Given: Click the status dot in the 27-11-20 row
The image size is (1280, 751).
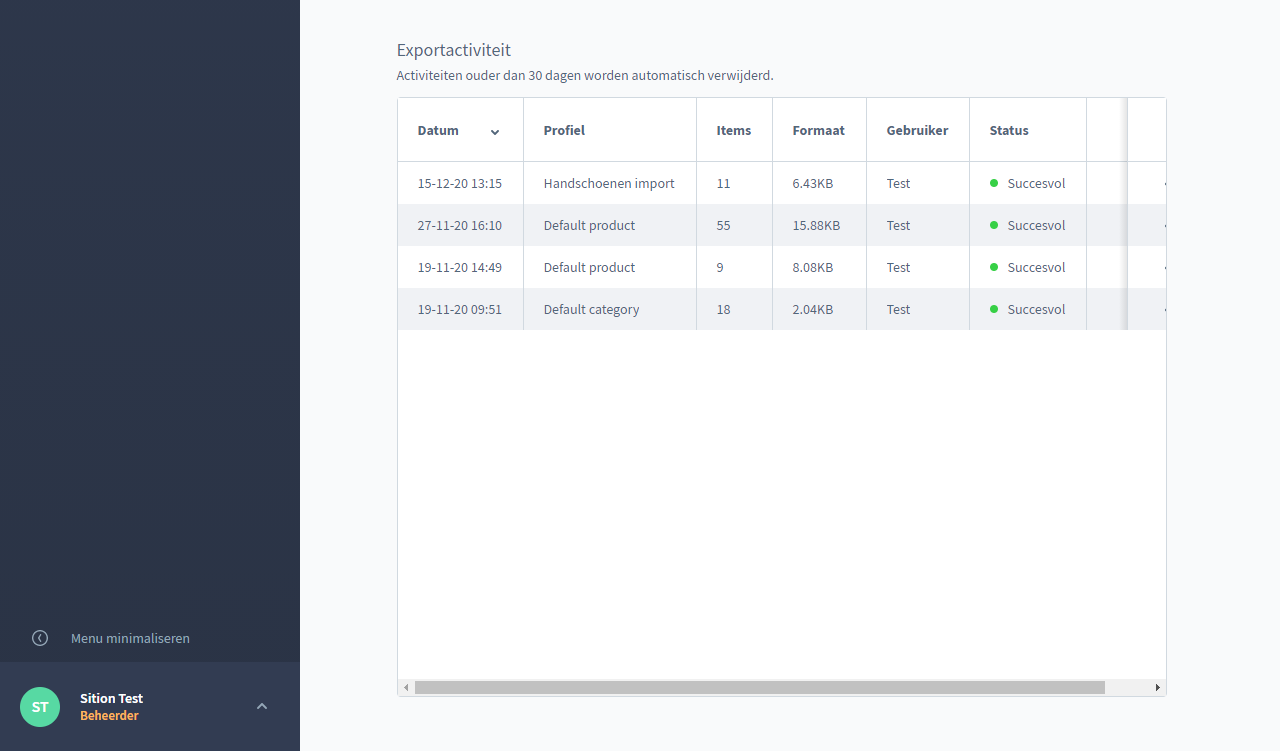Looking at the screenshot, I should click(994, 225).
